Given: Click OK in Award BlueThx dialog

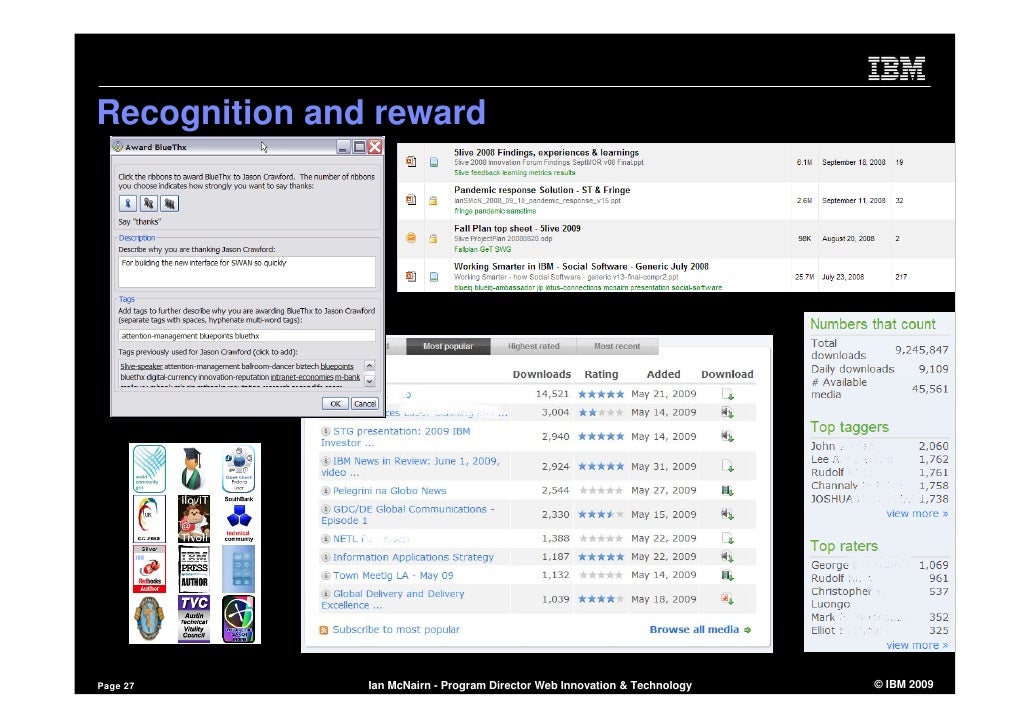Looking at the screenshot, I should (335, 403).
